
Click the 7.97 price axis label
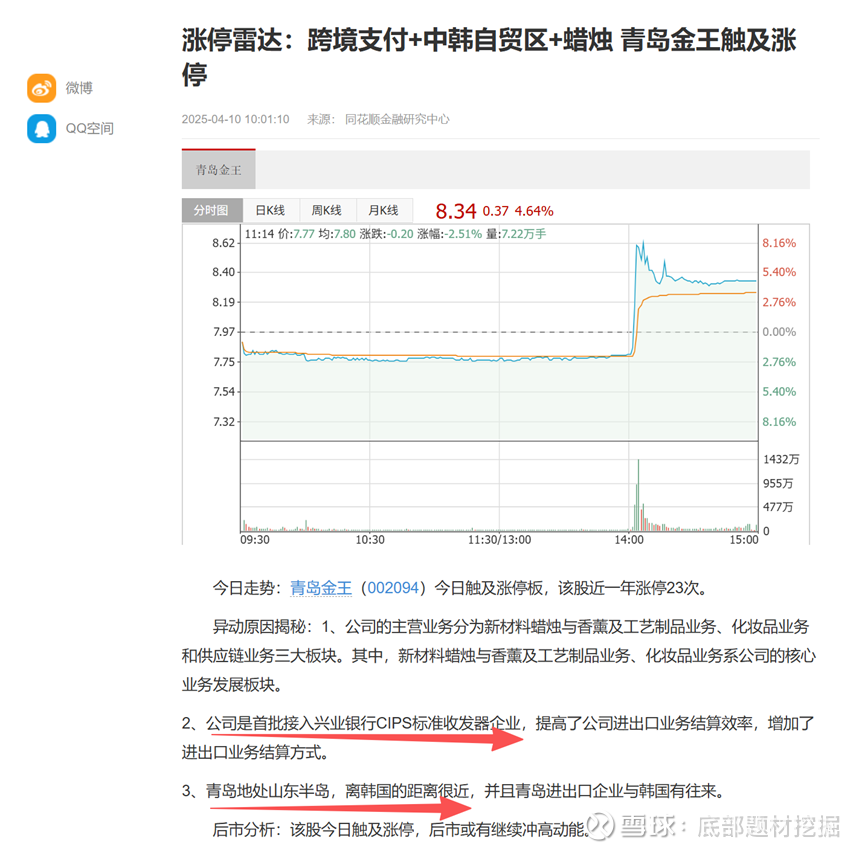223,332
